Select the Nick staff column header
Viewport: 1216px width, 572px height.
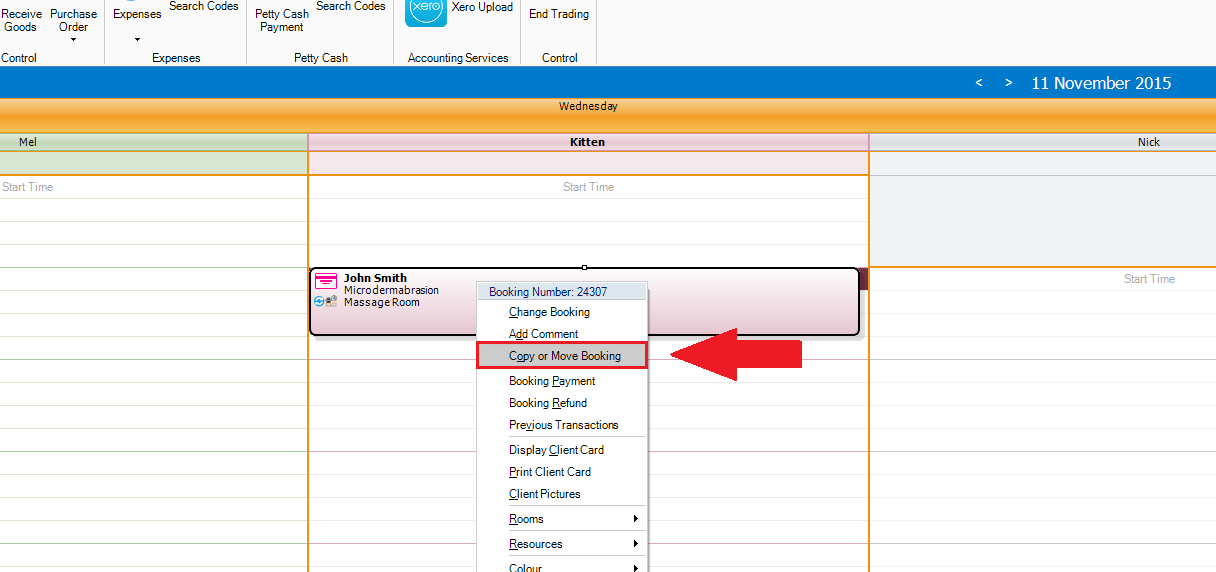tap(1148, 142)
